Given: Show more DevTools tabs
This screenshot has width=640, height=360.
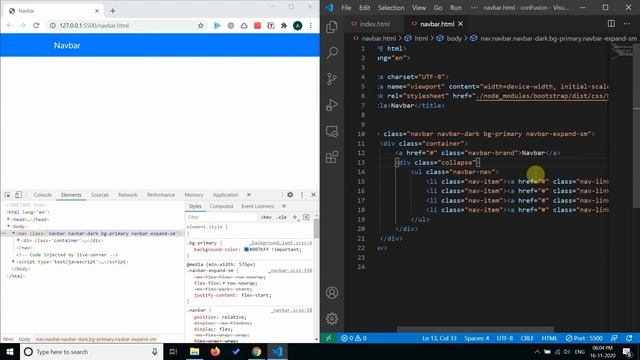Looking at the screenshot, I should (249, 195).
